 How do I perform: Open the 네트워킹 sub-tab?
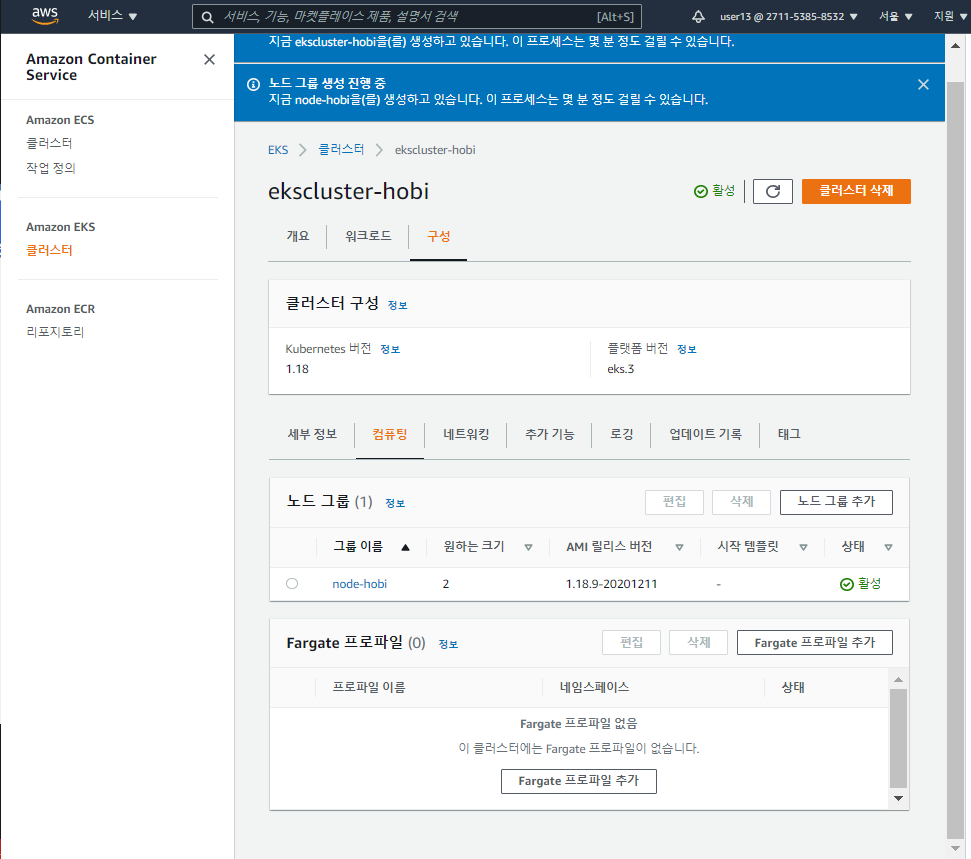[466, 435]
